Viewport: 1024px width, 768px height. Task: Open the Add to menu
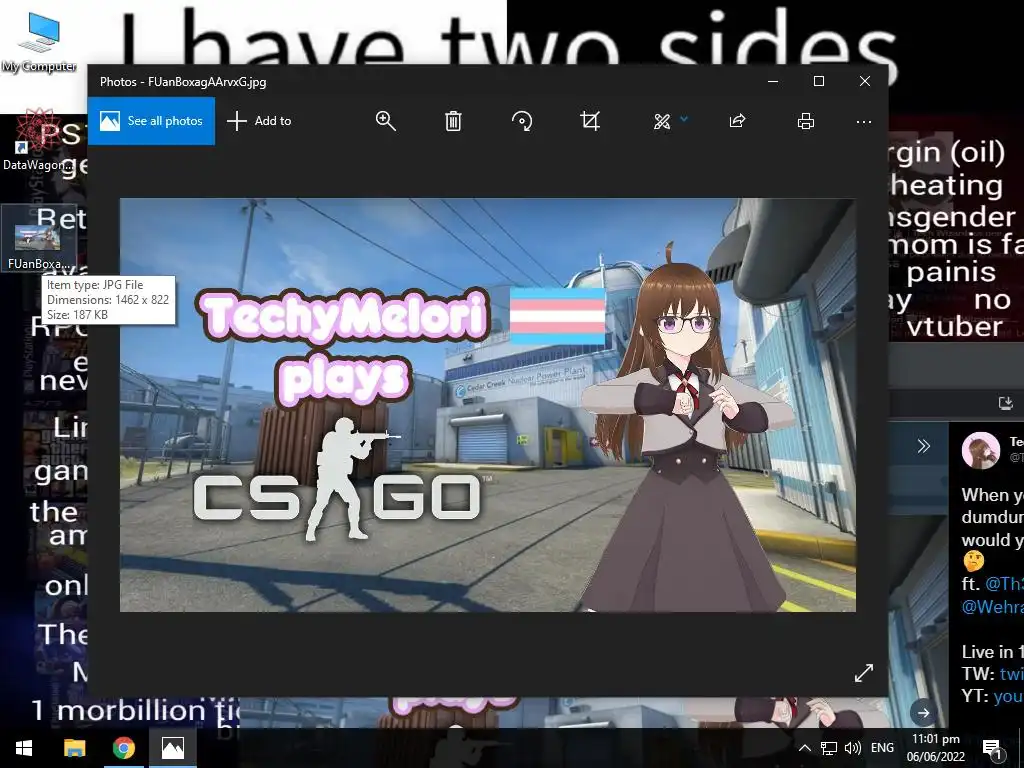pos(259,121)
